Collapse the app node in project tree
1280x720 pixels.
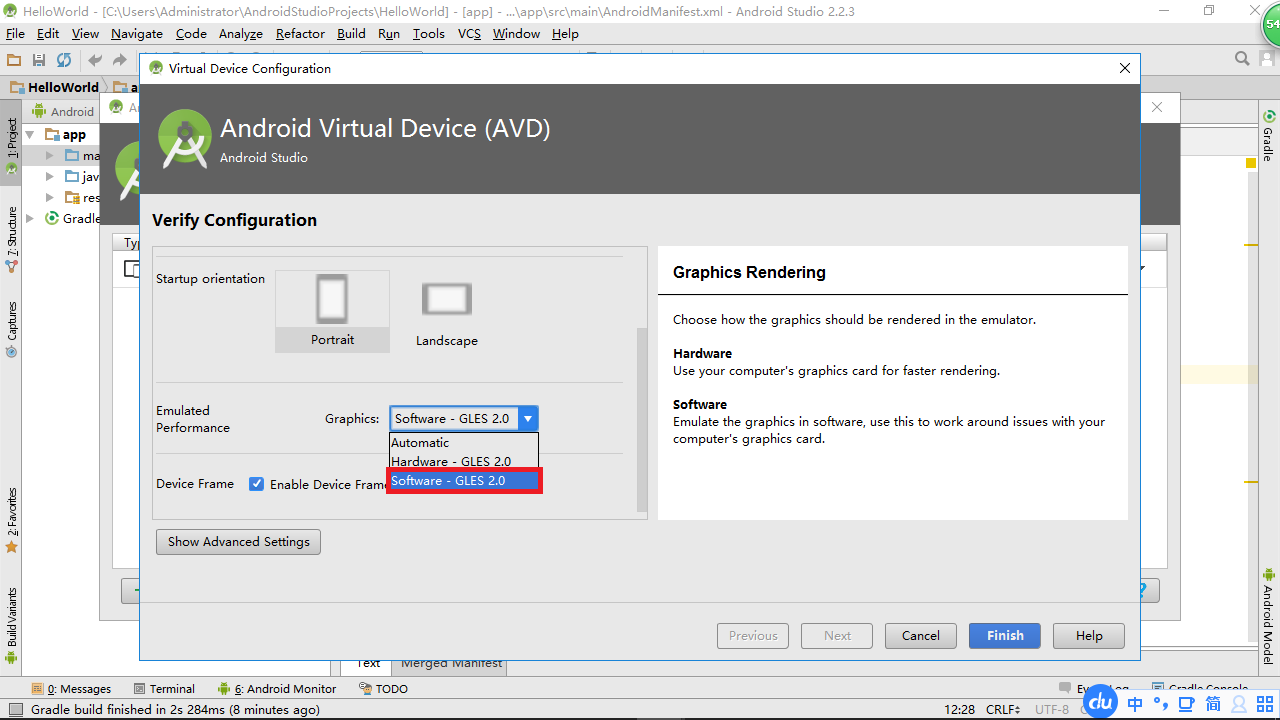pyautogui.click(x=30, y=134)
